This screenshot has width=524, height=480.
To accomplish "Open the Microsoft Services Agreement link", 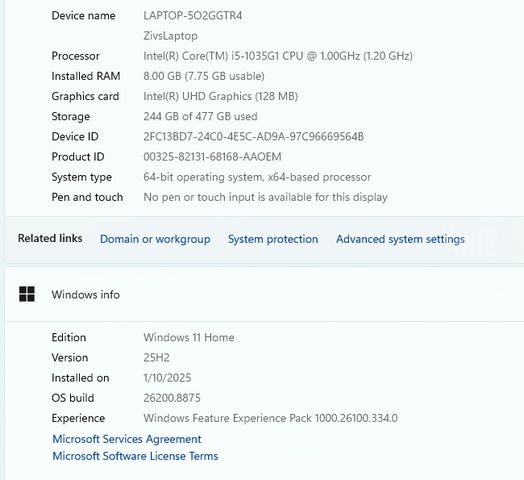I will coord(127,439).
